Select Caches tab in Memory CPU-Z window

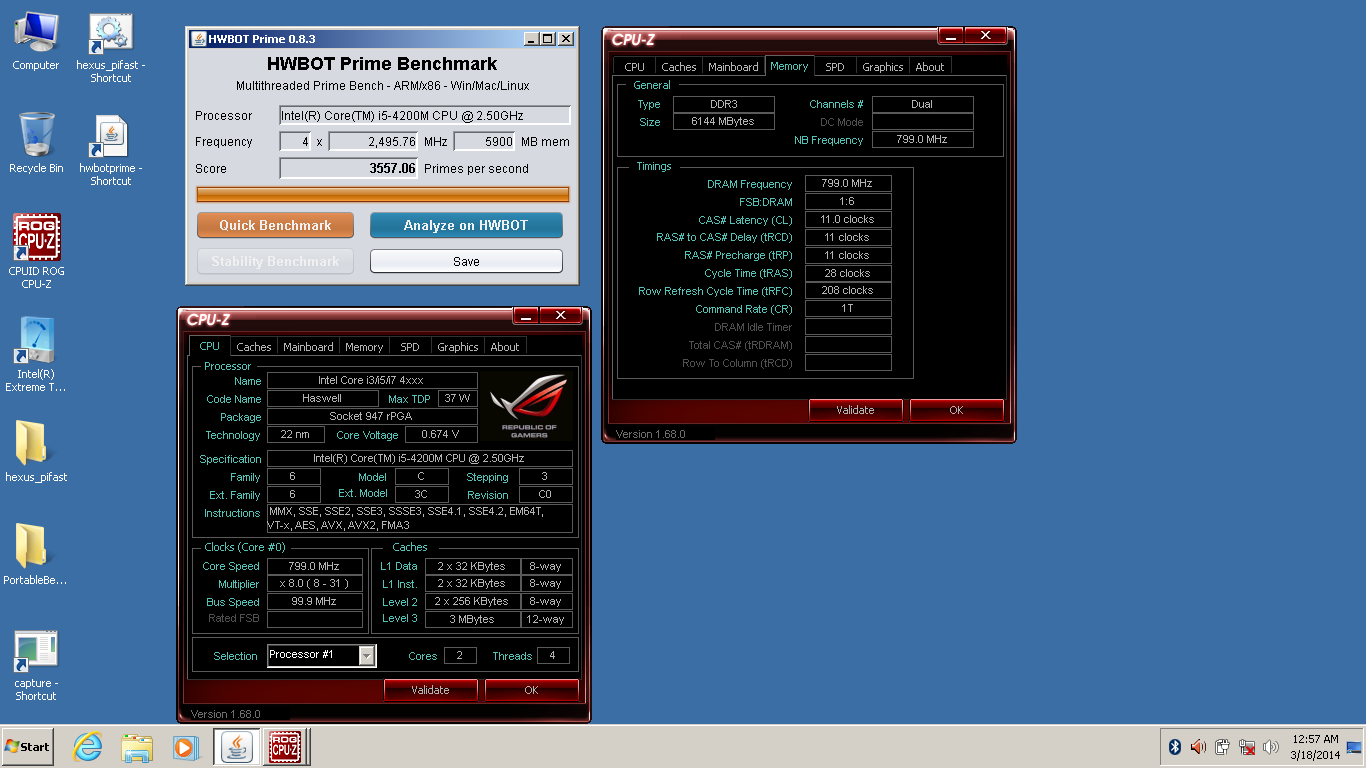click(679, 67)
